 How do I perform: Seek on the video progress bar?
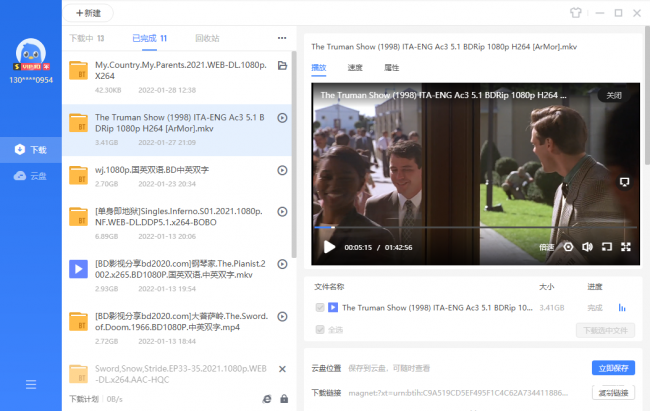475,227
